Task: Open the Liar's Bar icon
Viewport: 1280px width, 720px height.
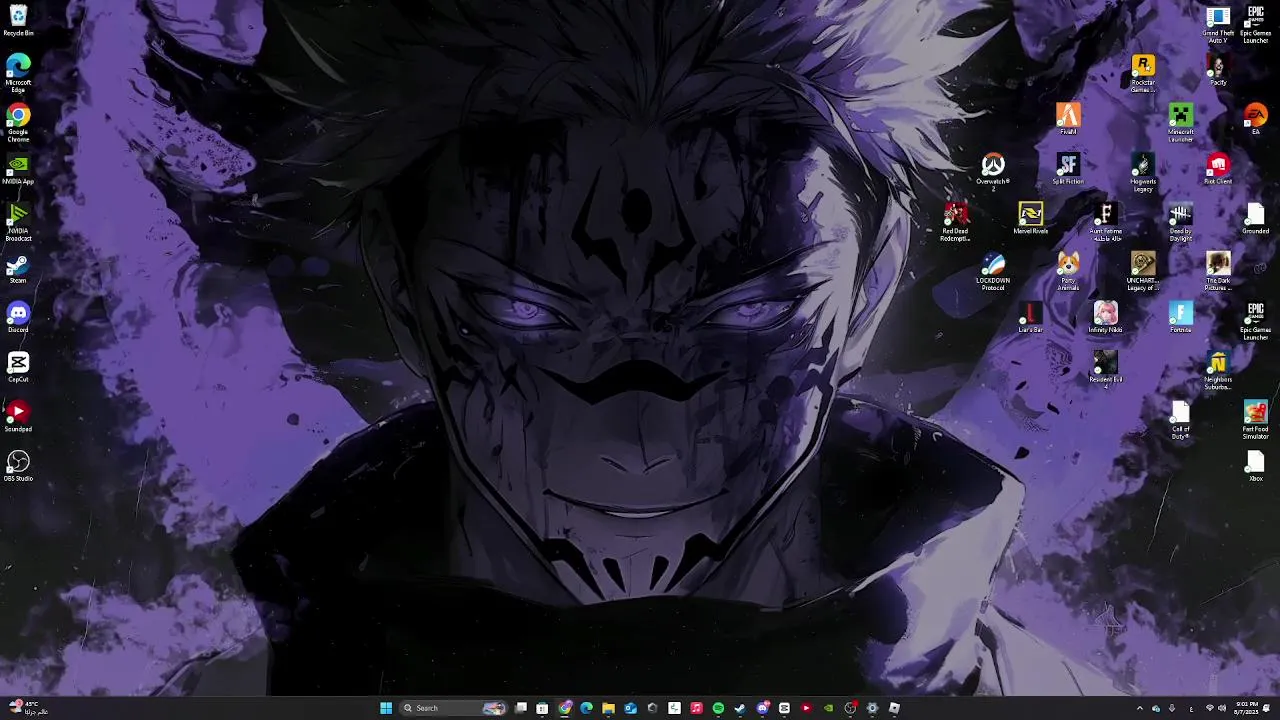Action: (1031, 318)
